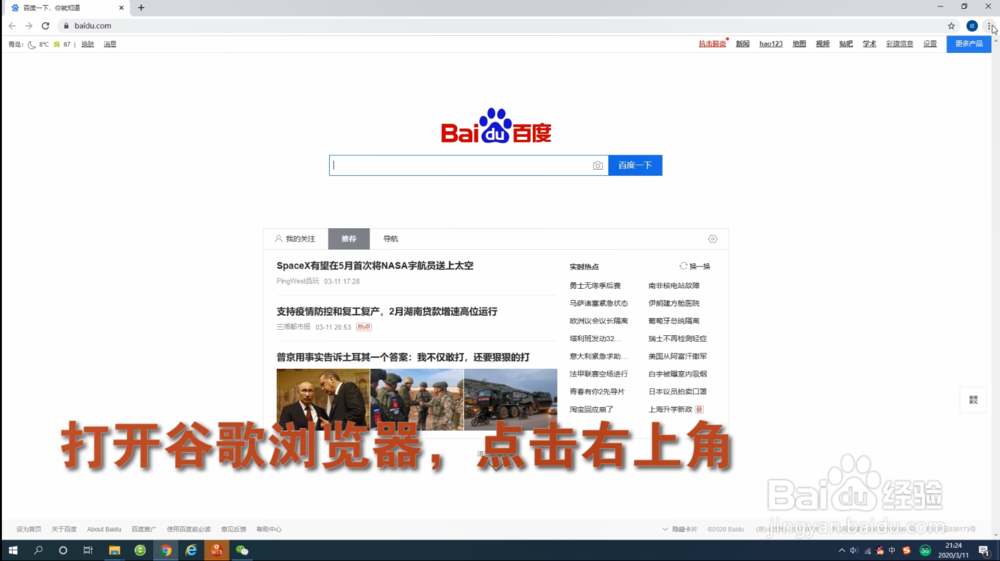Click the Baidu logo
Viewport: 1000px width, 561px height.
pyautogui.click(x=496, y=126)
